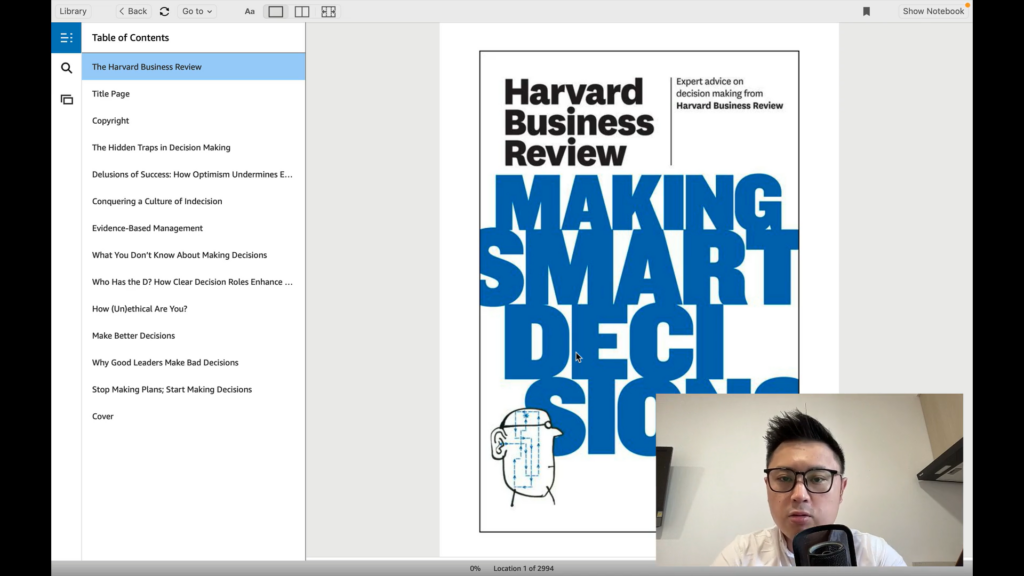Select The Harvard Business Review chapter
This screenshot has width=1024, height=576.
[x=193, y=67]
